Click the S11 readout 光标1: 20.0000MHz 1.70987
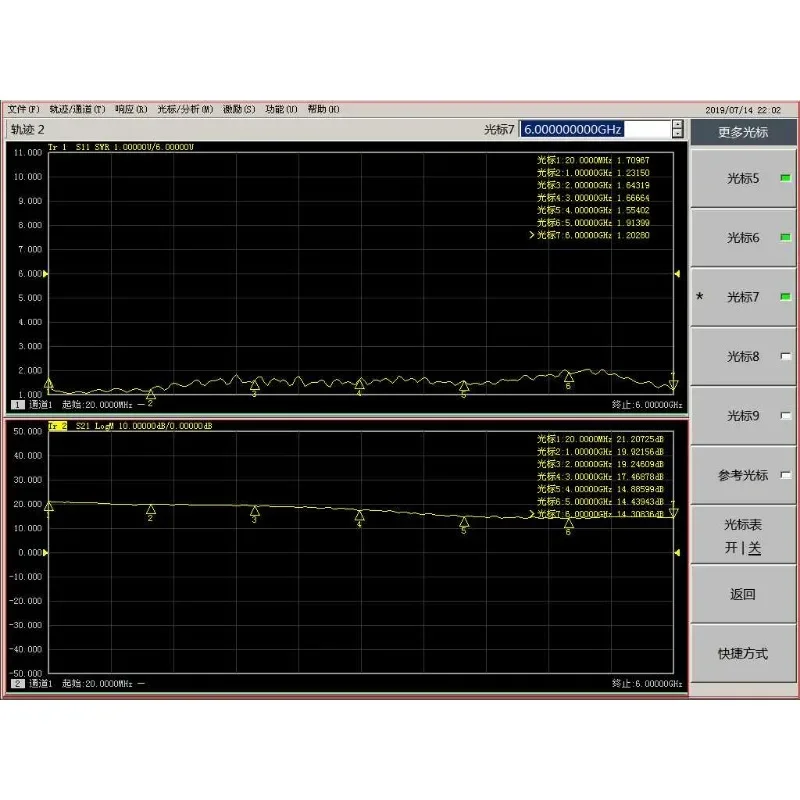 (x=593, y=160)
